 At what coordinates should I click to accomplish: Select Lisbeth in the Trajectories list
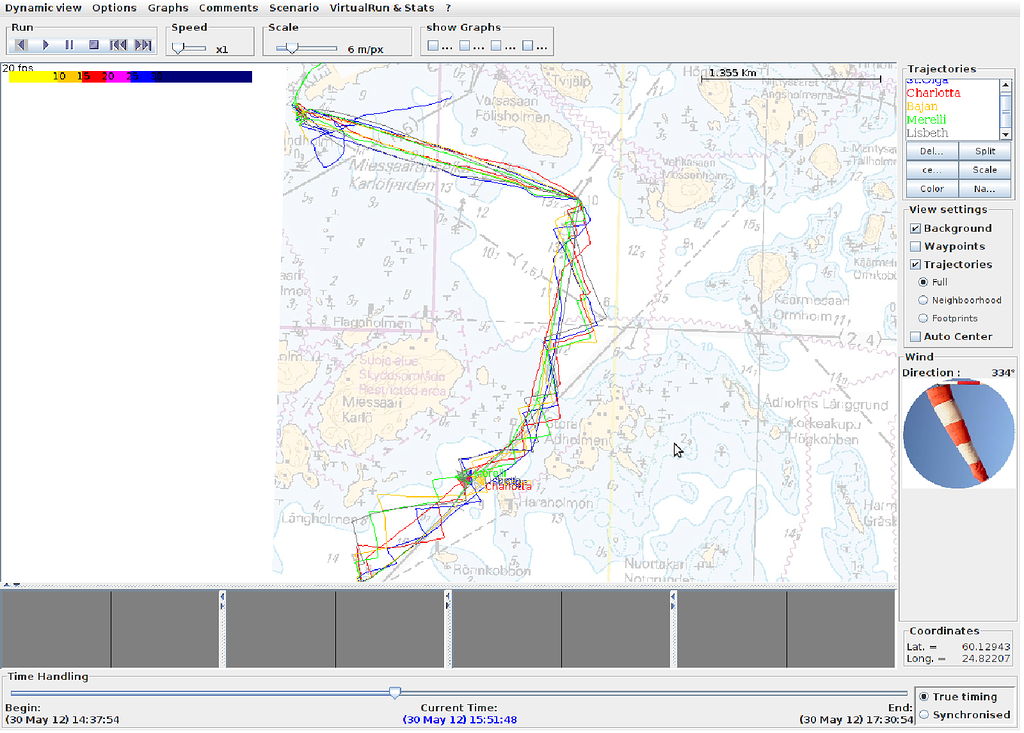(x=927, y=133)
